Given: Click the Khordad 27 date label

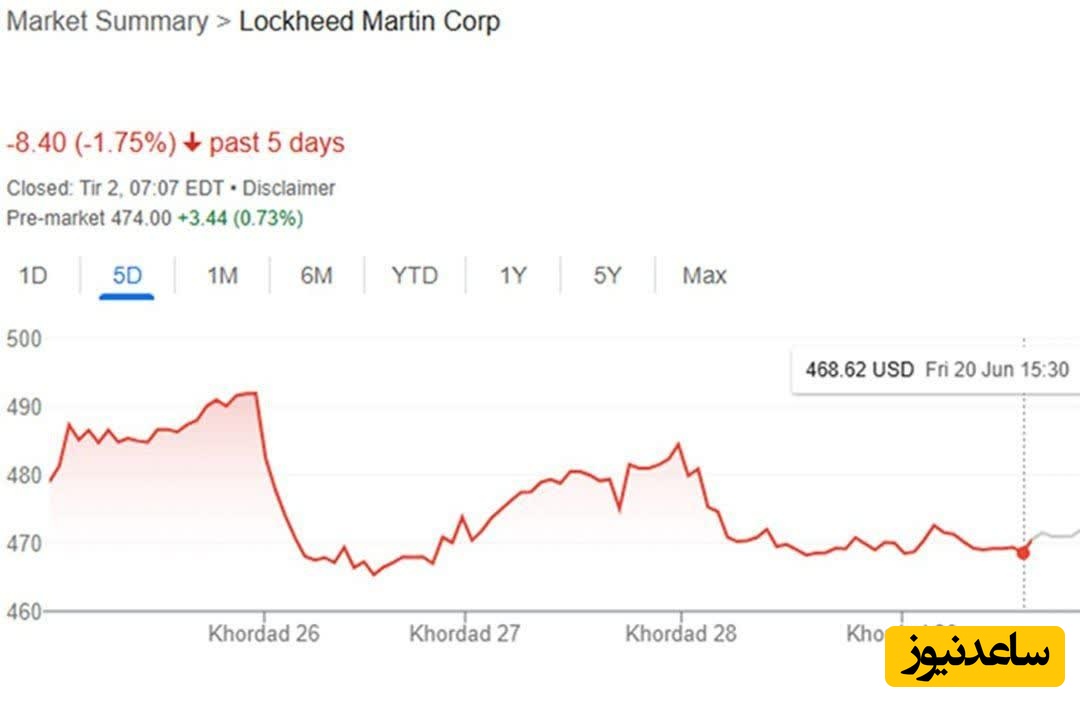Looking at the screenshot, I should tap(465, 634).
